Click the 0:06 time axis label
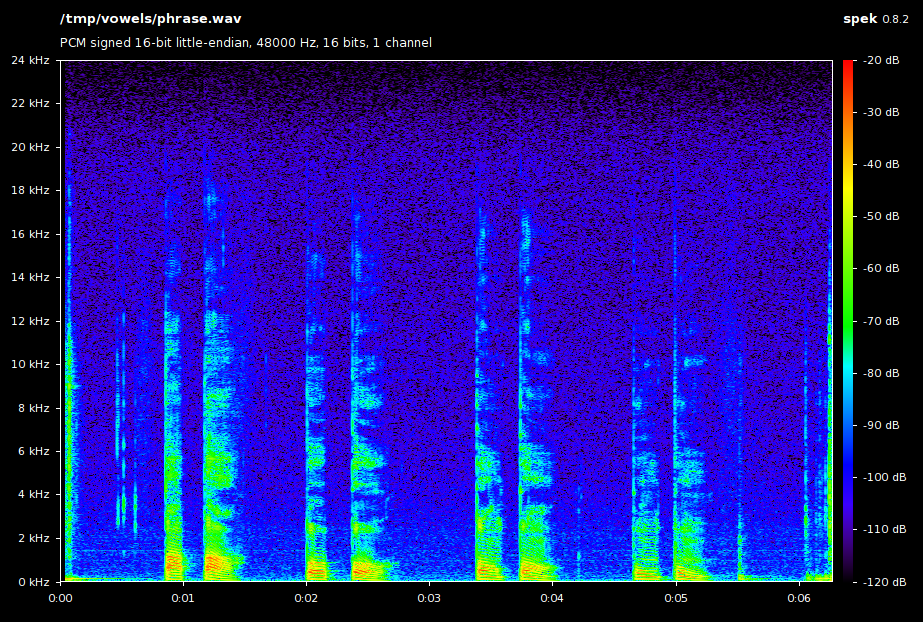 [x=799, y=598]
